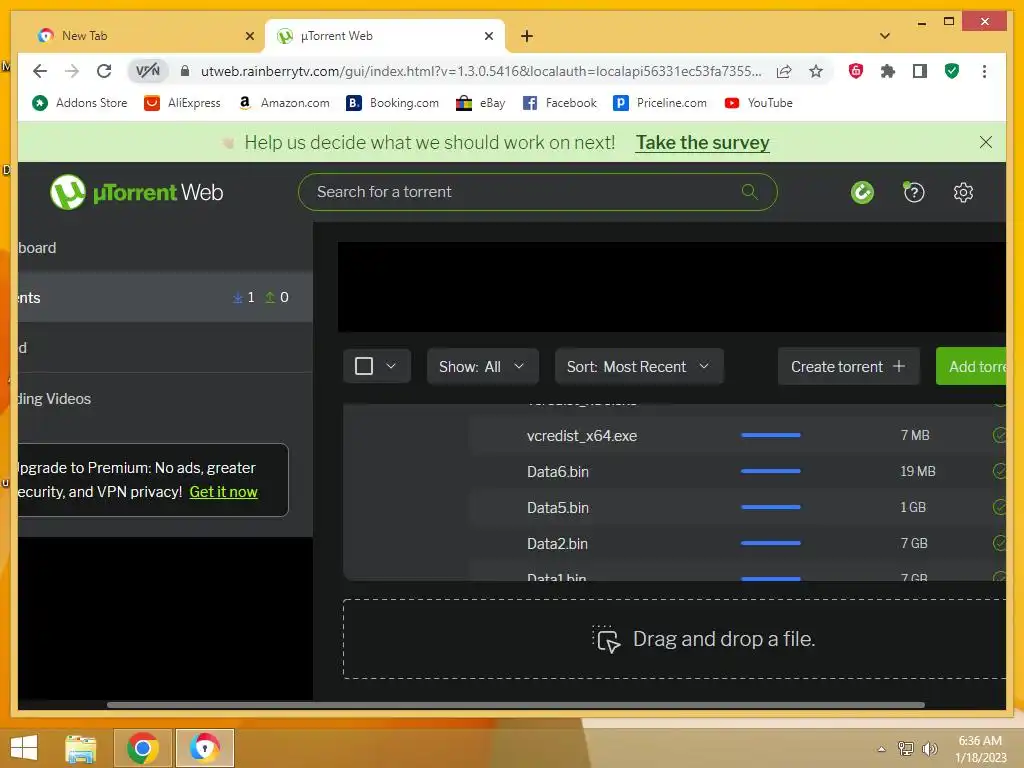
Task: Click the horizontal scrollbar at page bottom
Action: coord(516,705)
